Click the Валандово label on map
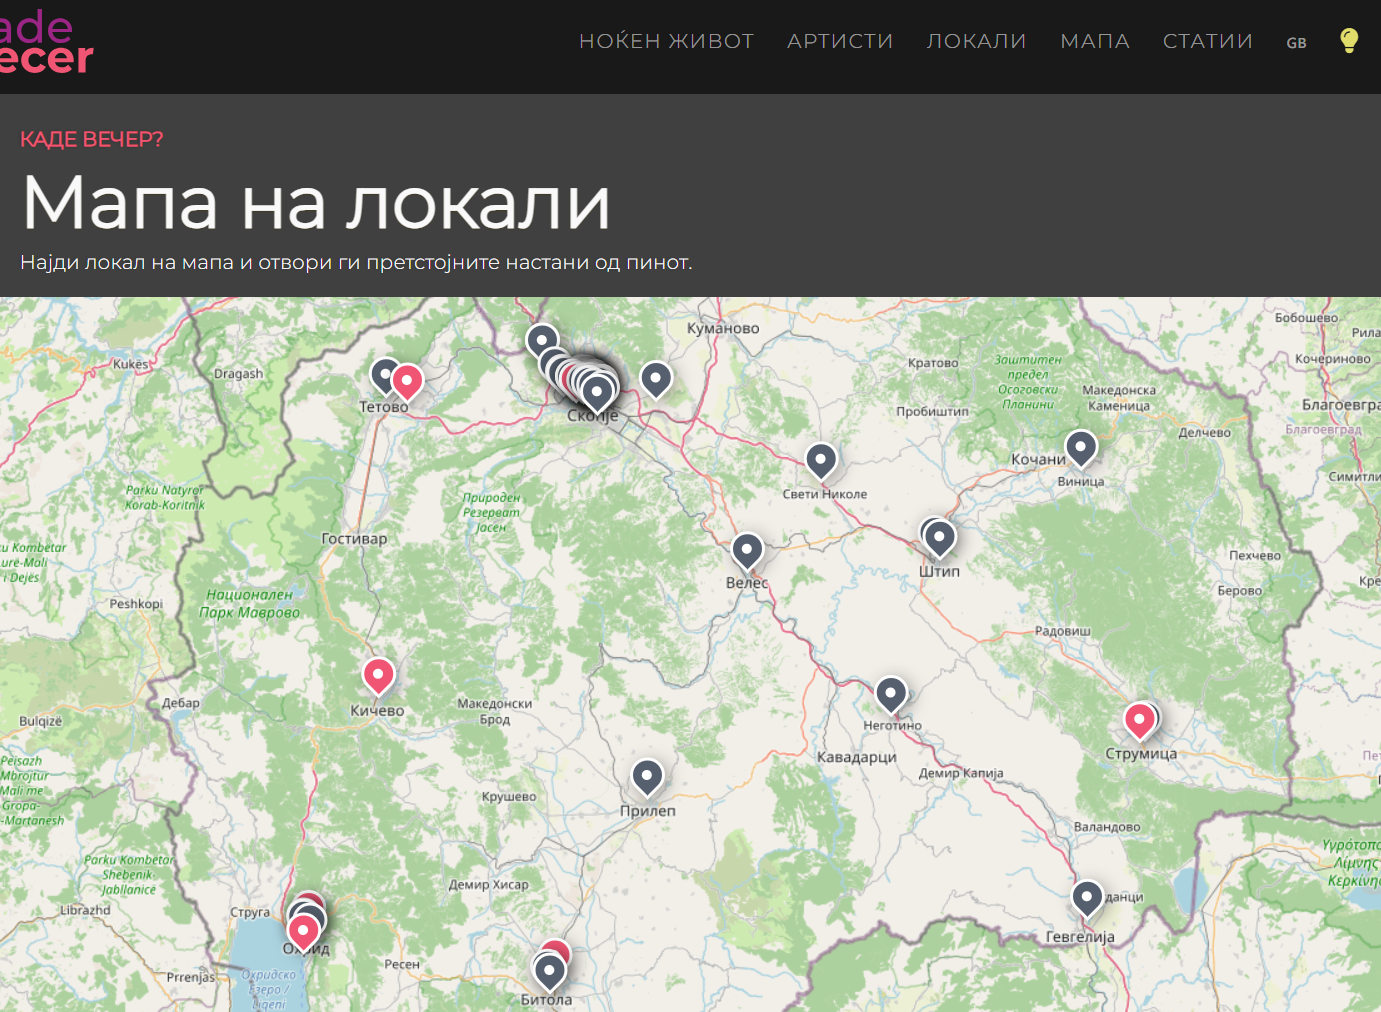Viewport: 1381px width, 1012px height. pos(1107,827)
